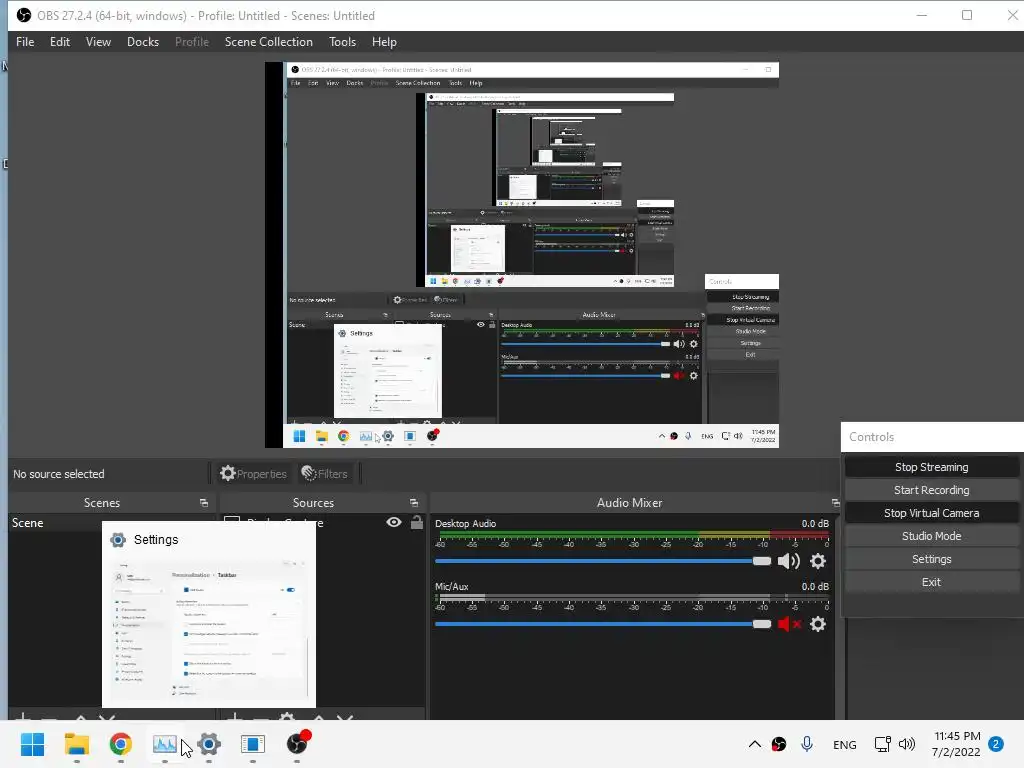Switch the ENG input language
Viewport: 1024px width, 768px height.
pos(844,744)
